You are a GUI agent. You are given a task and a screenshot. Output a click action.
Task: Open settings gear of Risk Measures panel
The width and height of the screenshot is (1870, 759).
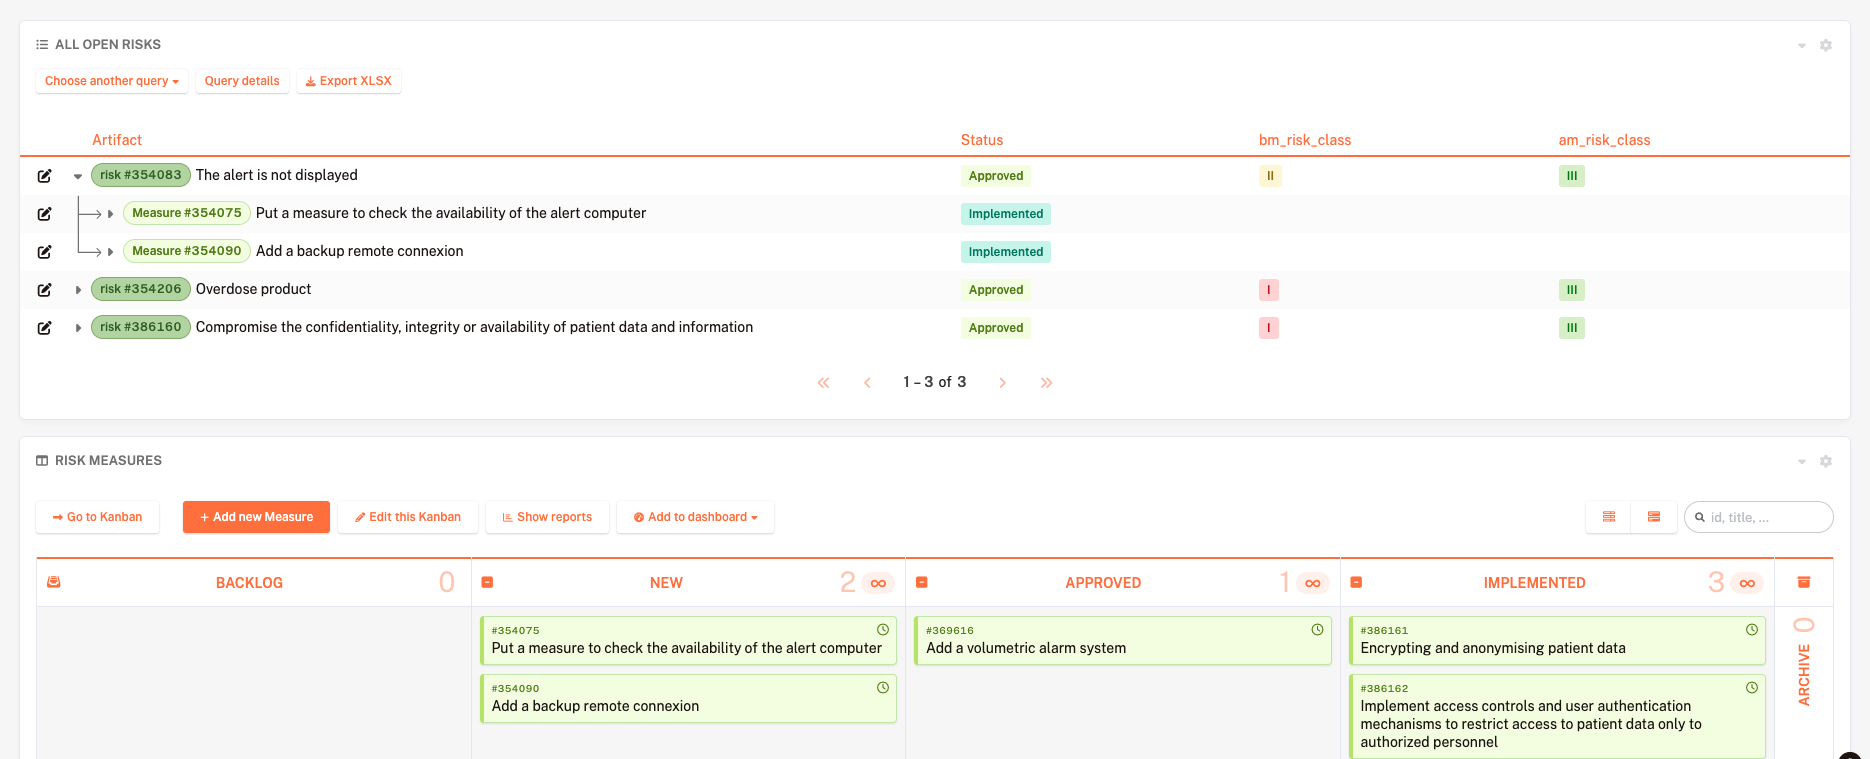pyautogui.click(x=1825, y=461)
